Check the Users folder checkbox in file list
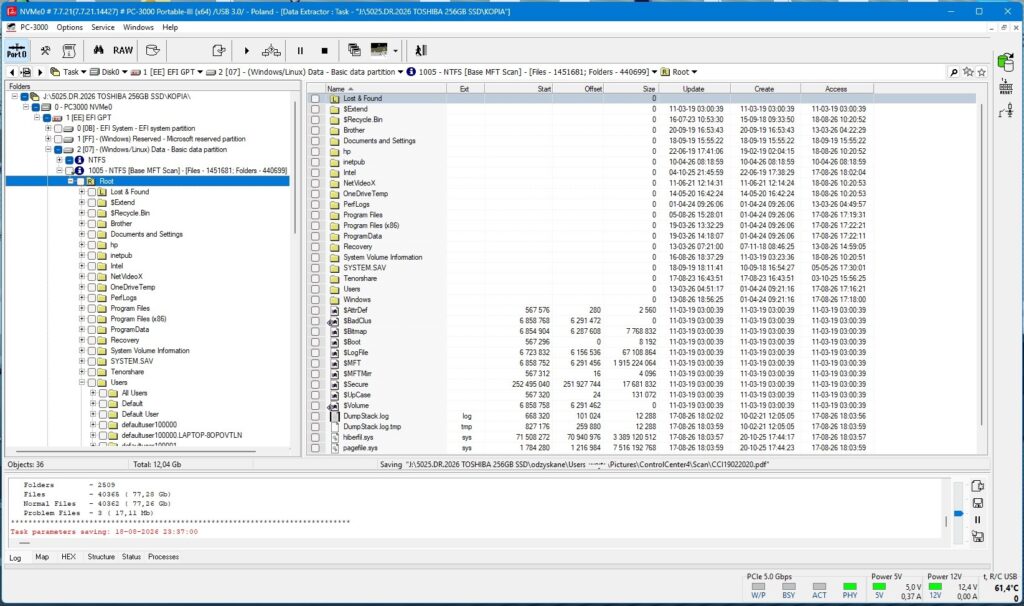Image resolution: width=1024 pixels, height=606 pixels. (315, 289)
